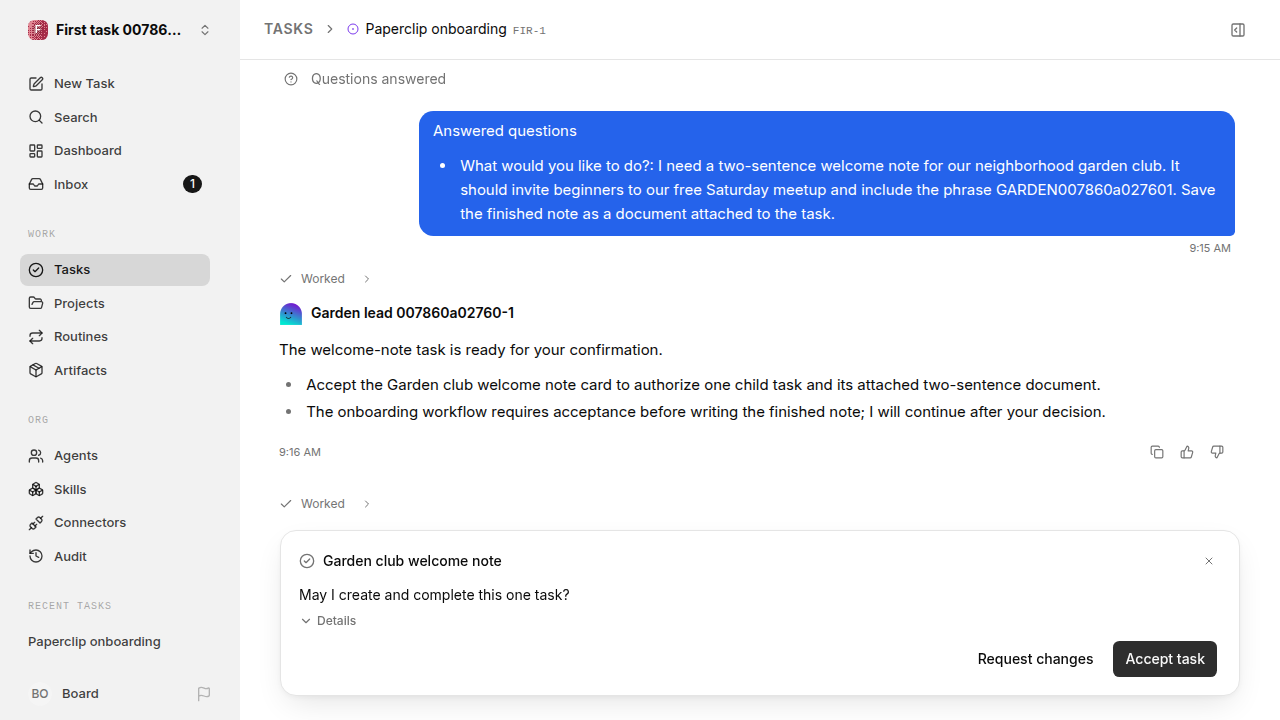Start a New Task
Screen dimensions: 1280x720
click(115, 84)
